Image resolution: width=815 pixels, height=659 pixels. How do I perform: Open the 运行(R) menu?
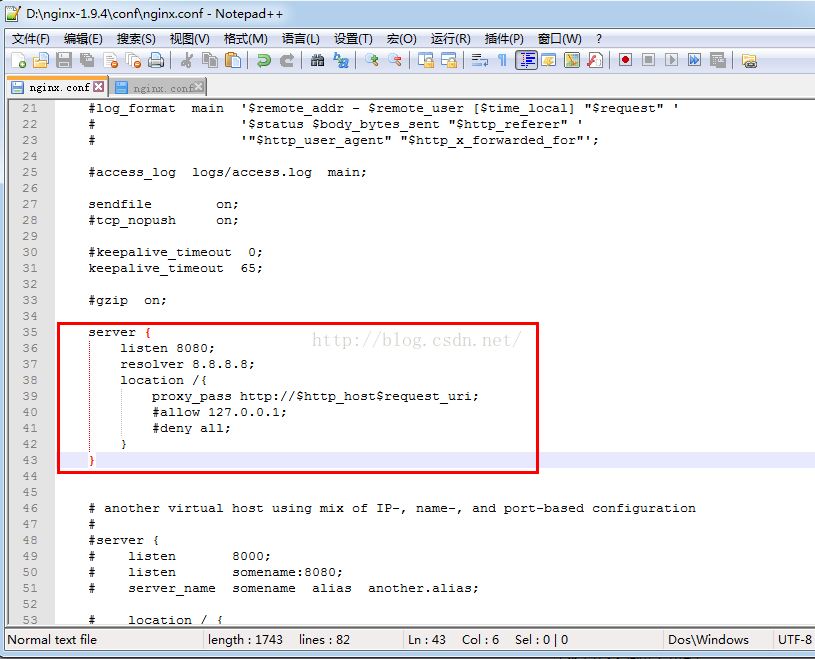pos(451,39)
